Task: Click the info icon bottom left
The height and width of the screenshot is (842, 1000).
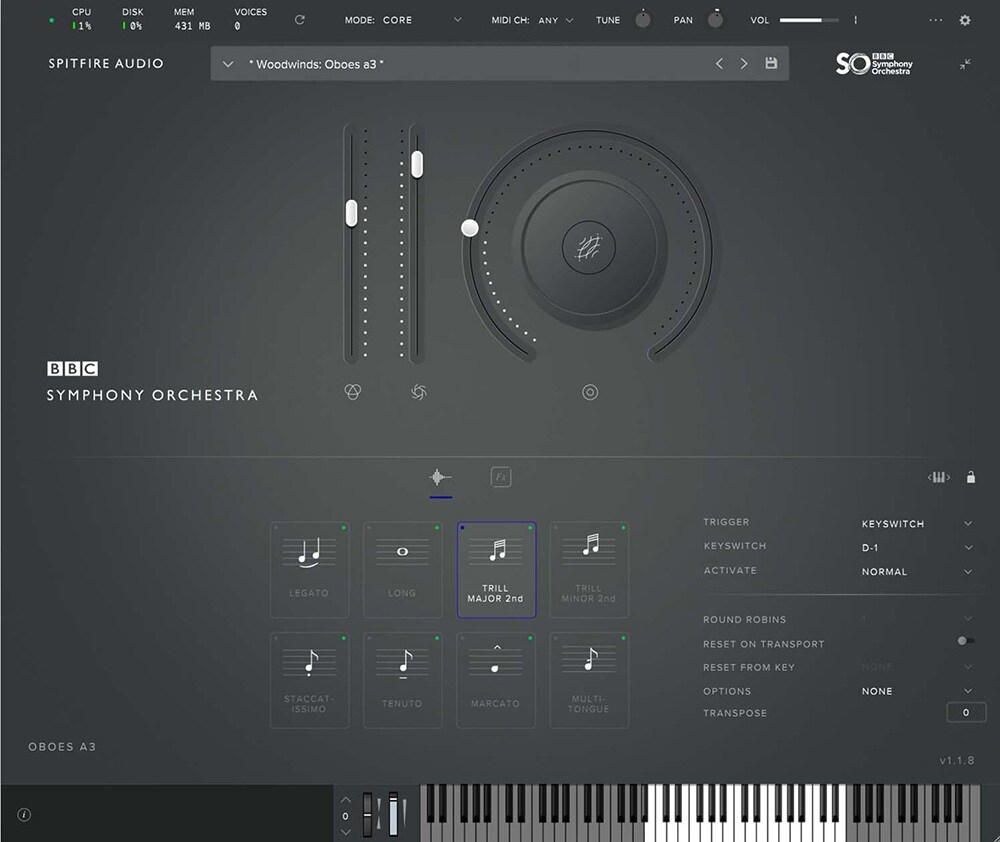Action: tap(24, 815)
